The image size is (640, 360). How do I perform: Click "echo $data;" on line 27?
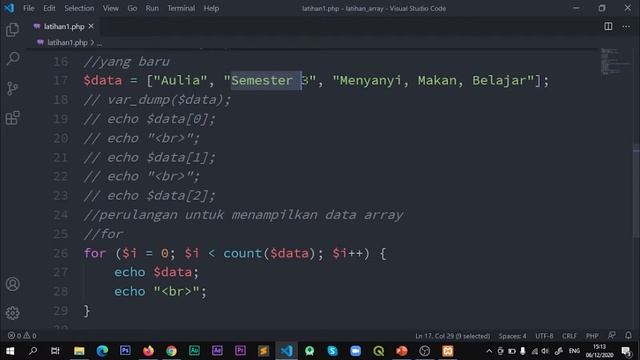click(156, 272)
